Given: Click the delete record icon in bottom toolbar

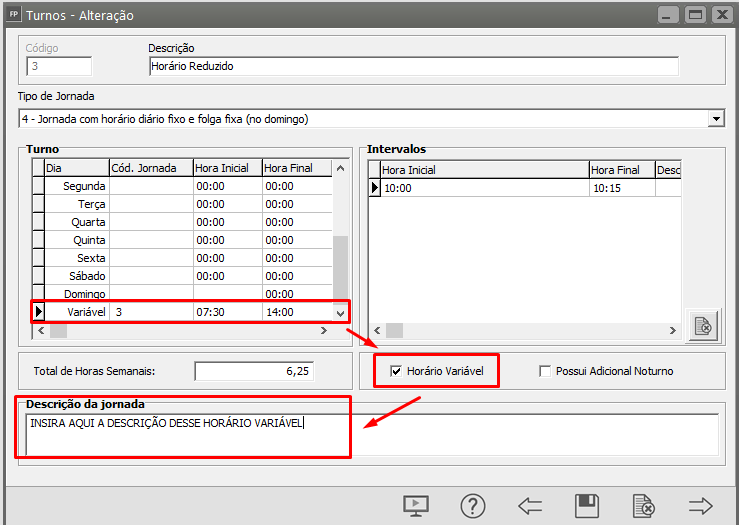Looking at the screenshot, I should (643, 505).
